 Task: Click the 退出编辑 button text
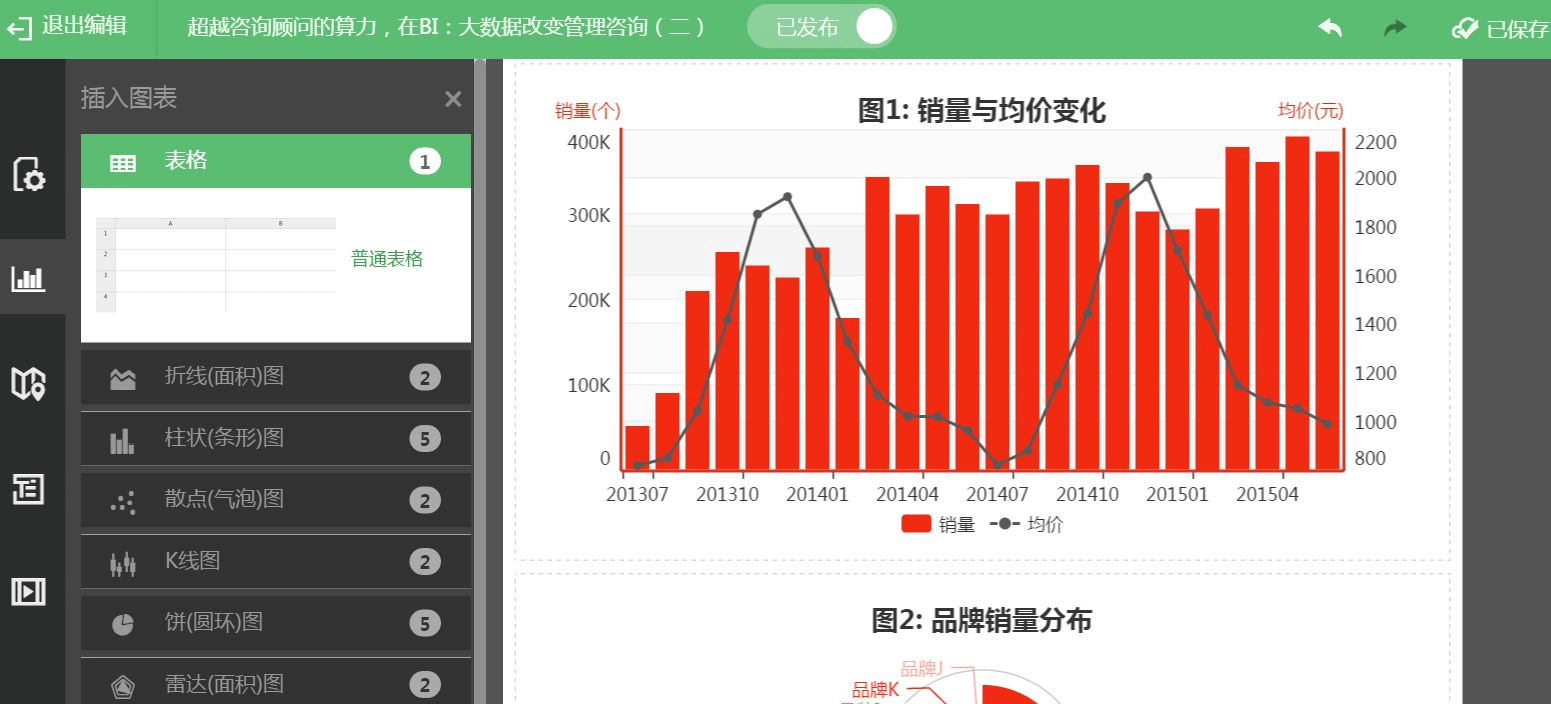point(84,27)
